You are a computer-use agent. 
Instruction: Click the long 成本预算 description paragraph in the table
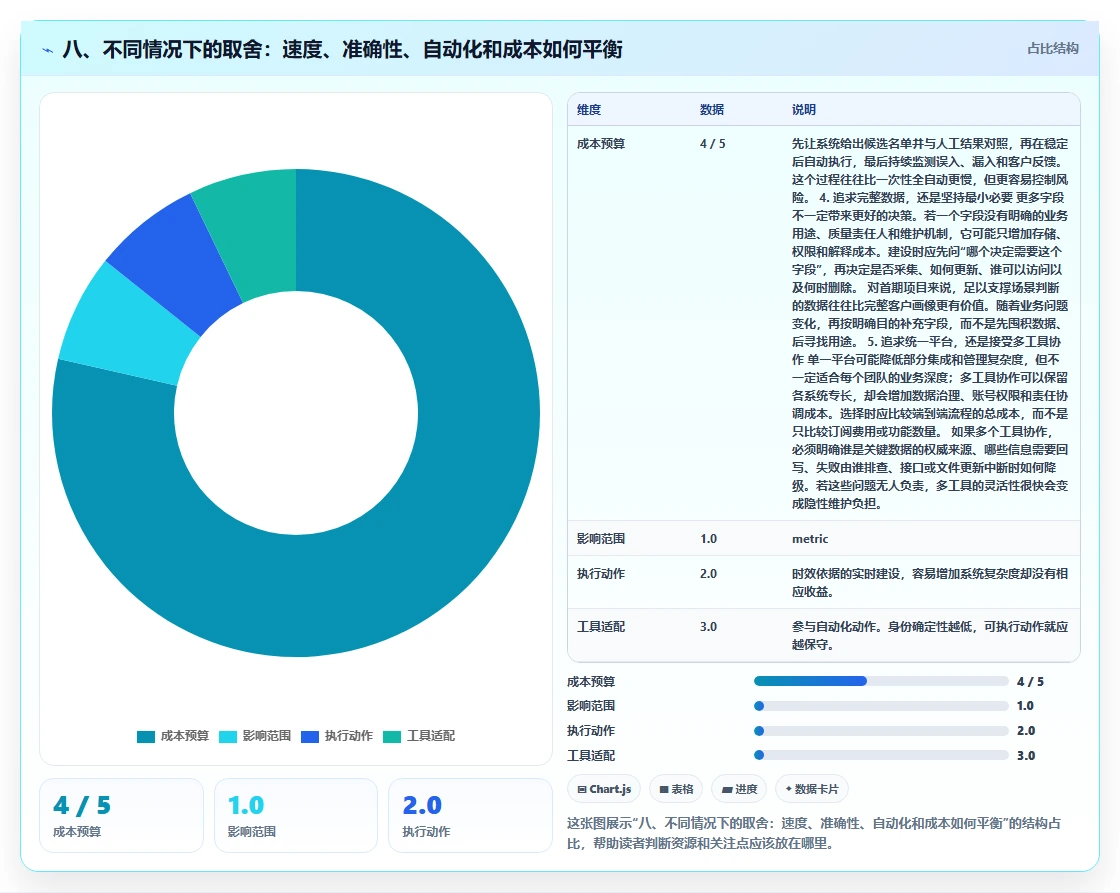930,324
